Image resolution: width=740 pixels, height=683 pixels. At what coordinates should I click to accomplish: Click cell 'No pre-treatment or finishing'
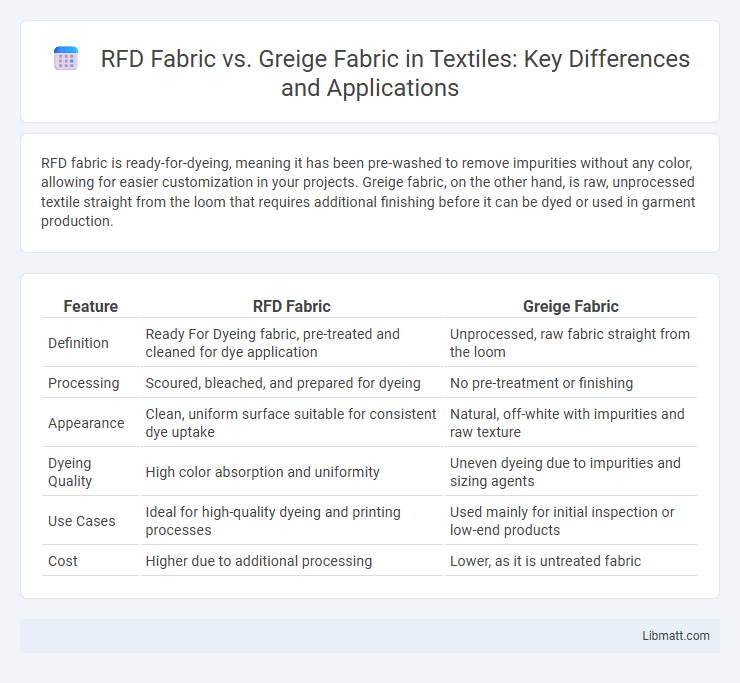[571, 383]
